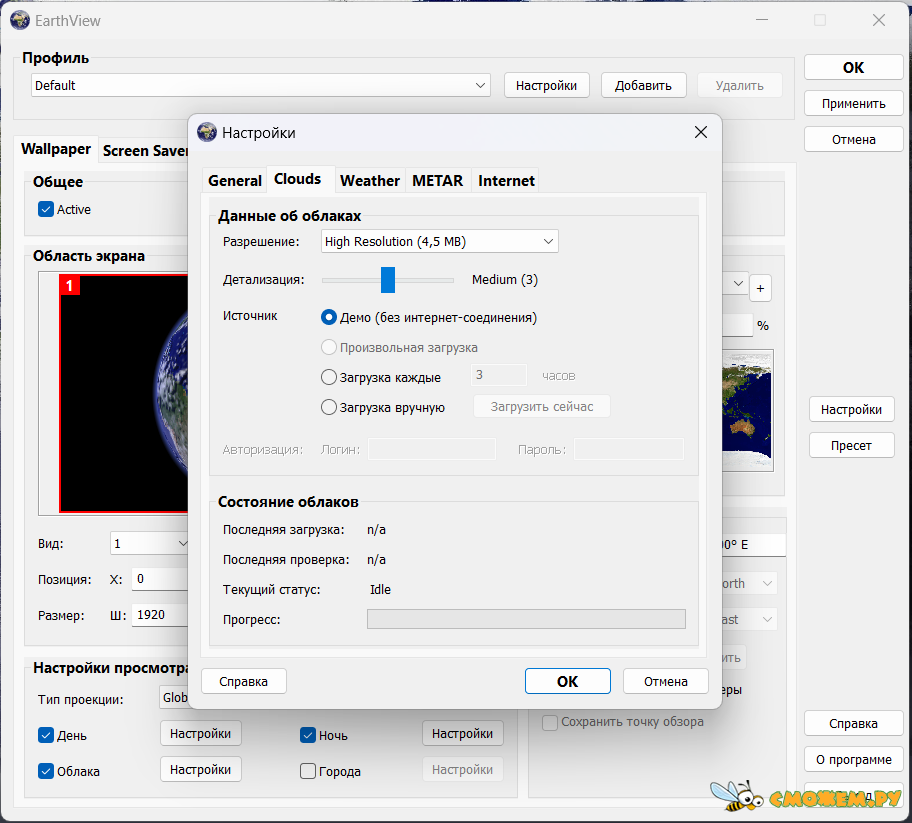Switch to the General tab

[x=235, y=181]
